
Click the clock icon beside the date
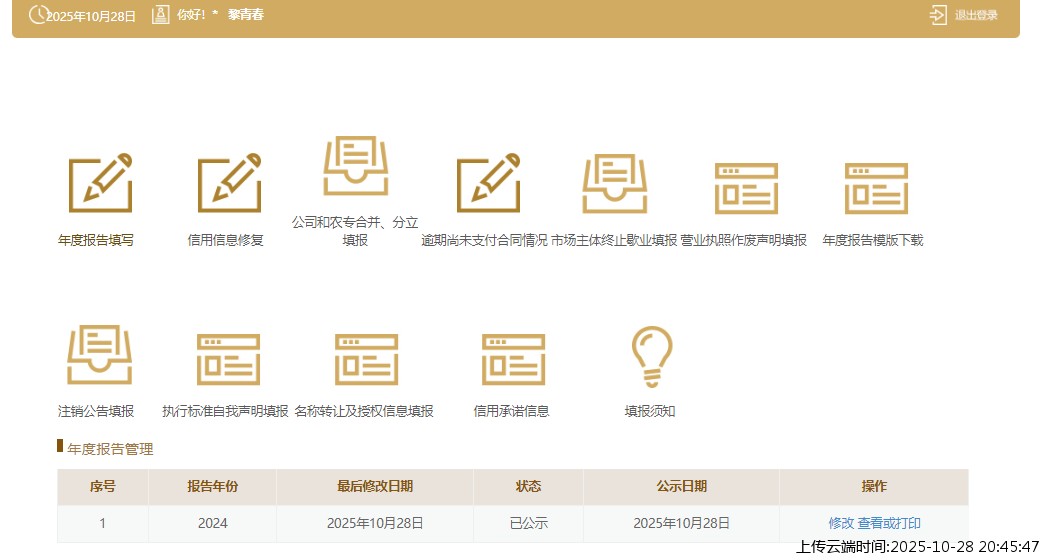(x=38, y=15)
